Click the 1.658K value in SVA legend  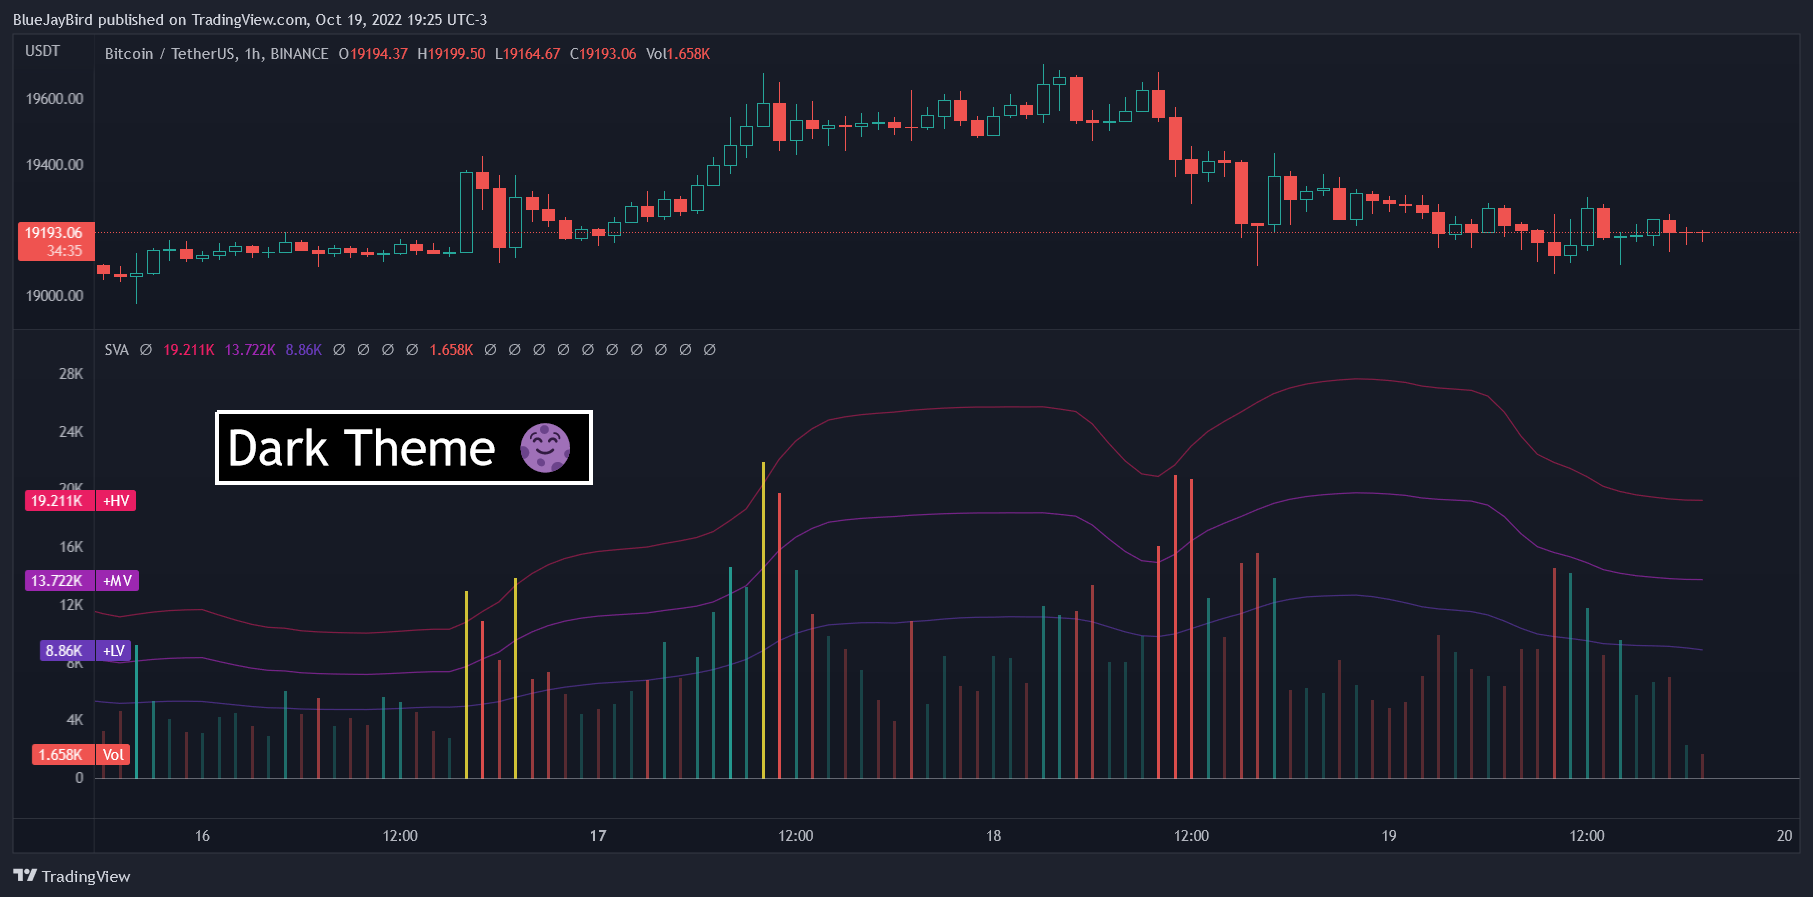pos(451,350)
